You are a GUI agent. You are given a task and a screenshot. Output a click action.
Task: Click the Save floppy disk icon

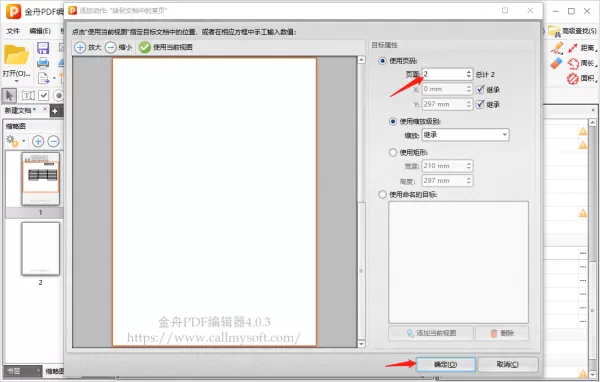[x=43, y=48]
